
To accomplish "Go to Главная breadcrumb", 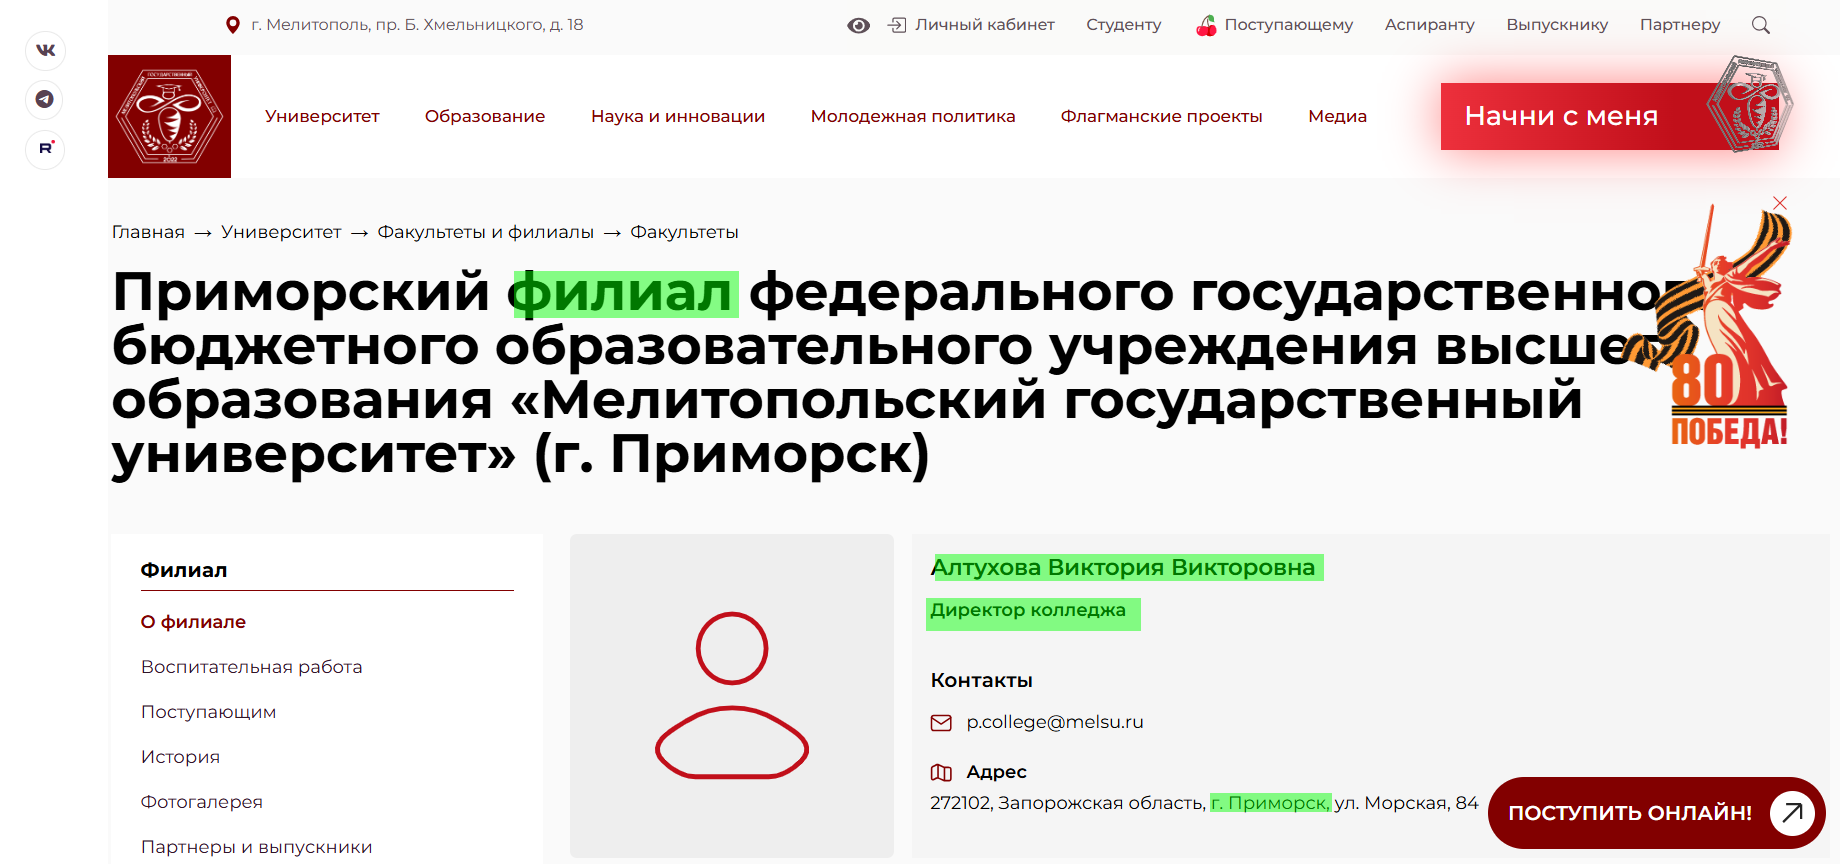I will tap(148, 232).
